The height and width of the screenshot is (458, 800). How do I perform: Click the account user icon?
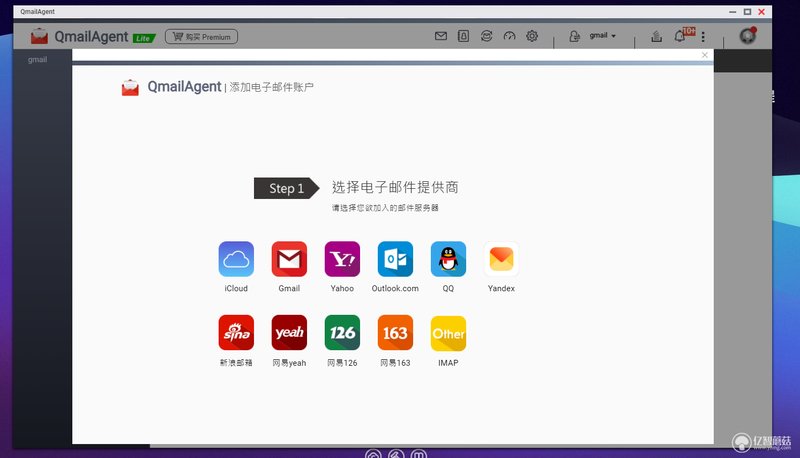[x=574, y=36]
